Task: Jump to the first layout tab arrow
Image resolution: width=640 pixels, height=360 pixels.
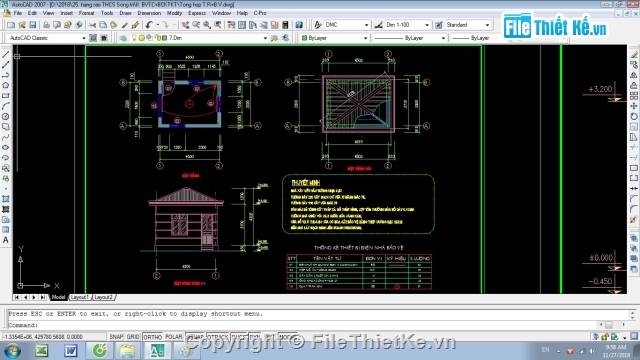Action: [x=17, y=297]
